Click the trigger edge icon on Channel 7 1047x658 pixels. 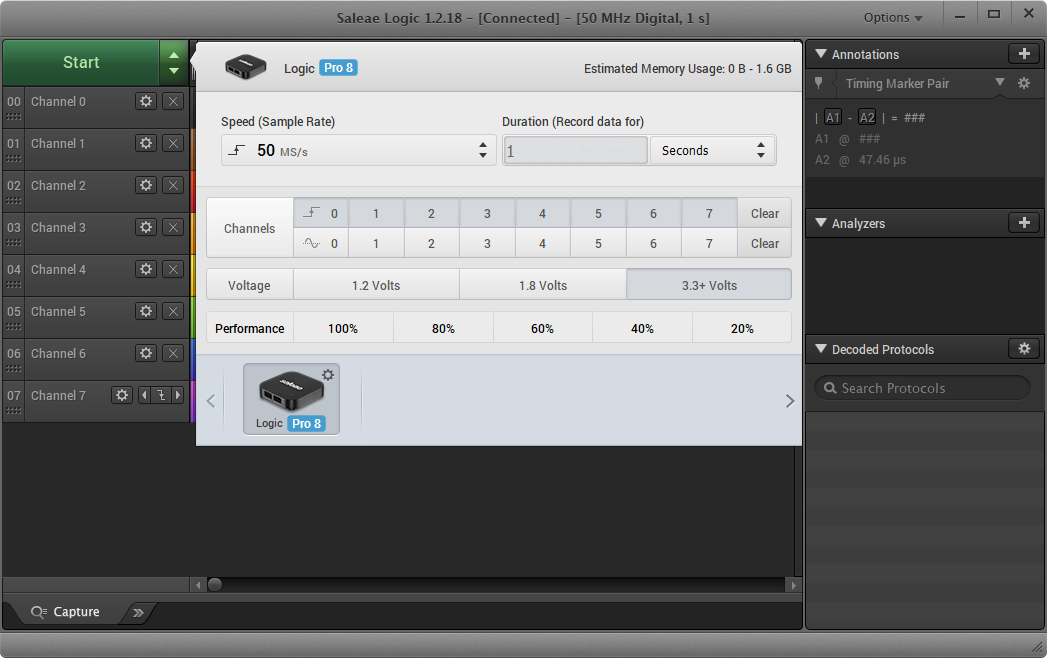click(x=160, y=395)
